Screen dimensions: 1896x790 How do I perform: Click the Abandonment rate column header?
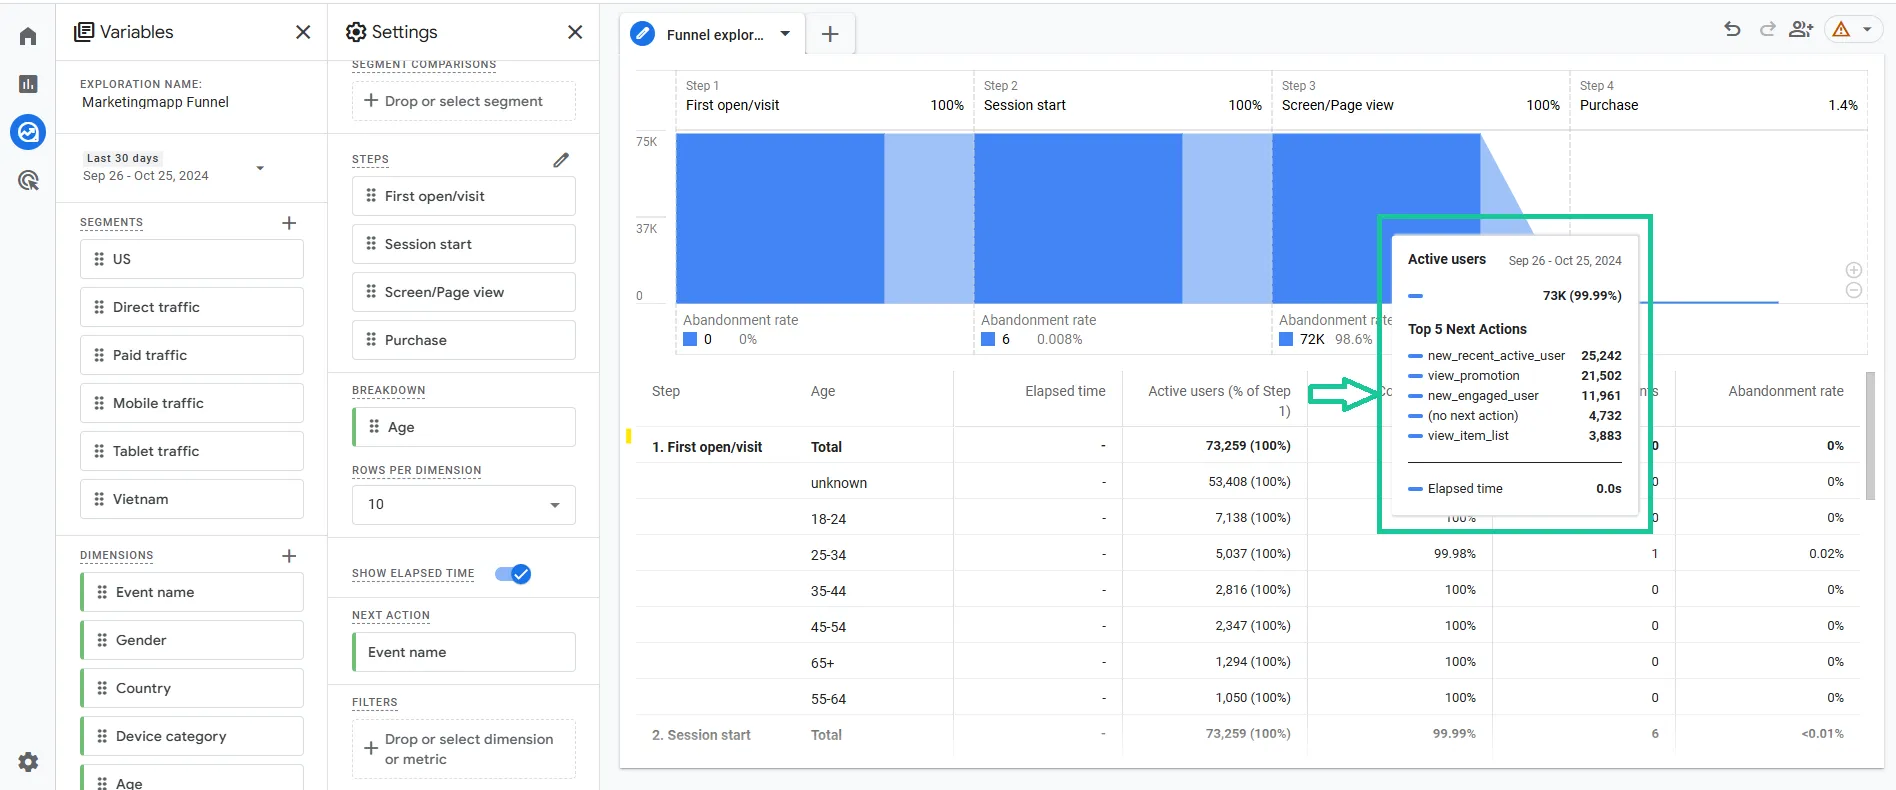pos(1786,391)
